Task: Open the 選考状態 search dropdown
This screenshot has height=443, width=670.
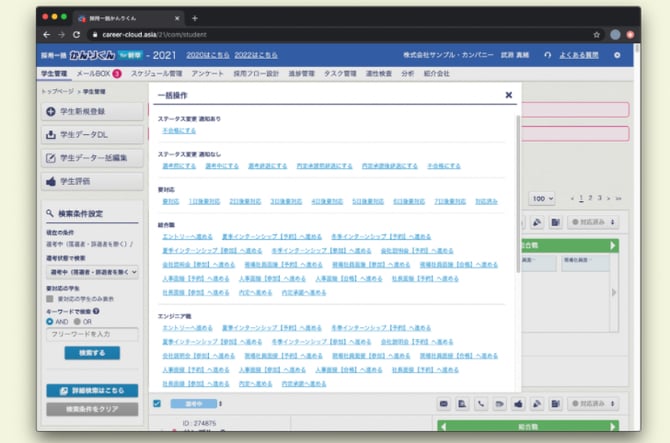Action: click(92, 271)
